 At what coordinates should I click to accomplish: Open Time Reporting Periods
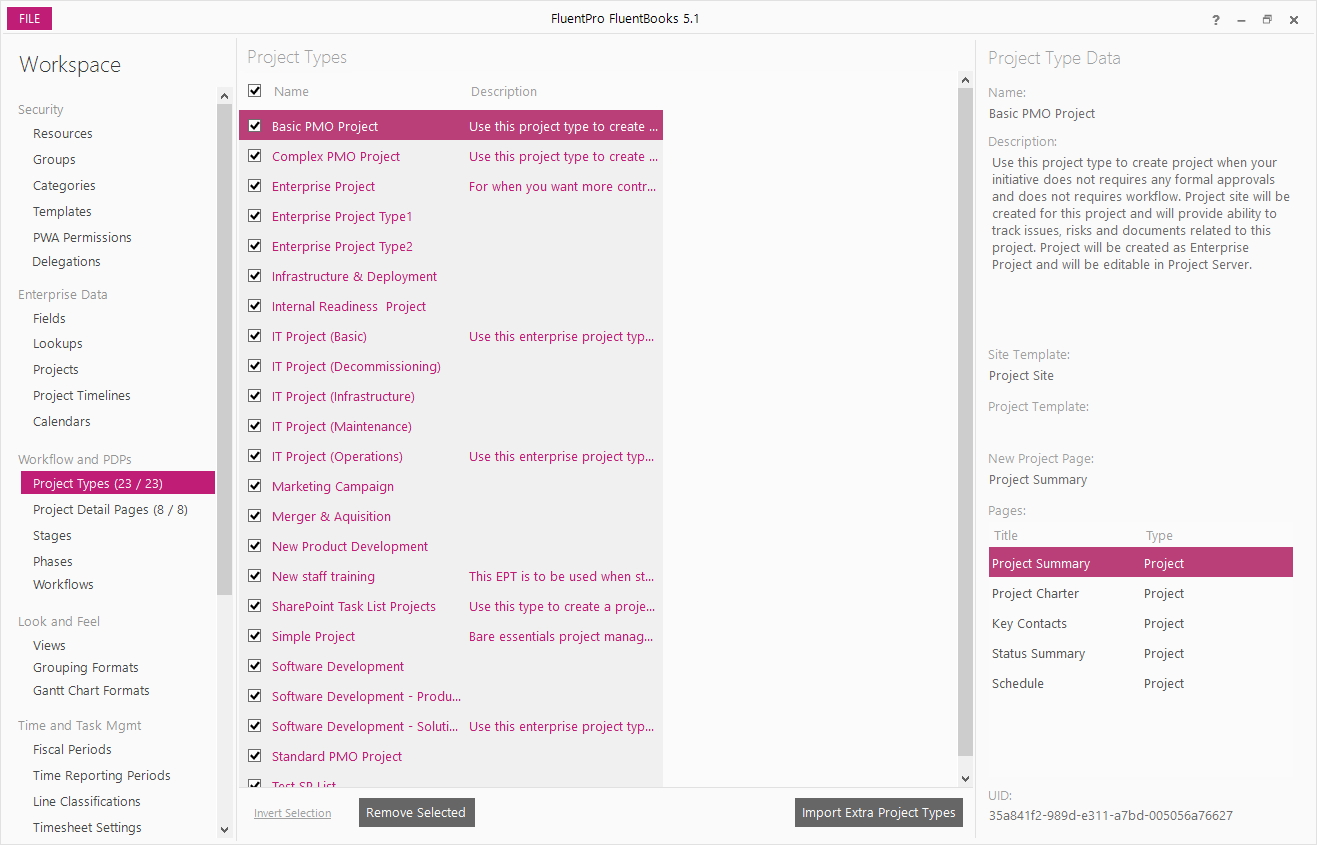point(102,776)
